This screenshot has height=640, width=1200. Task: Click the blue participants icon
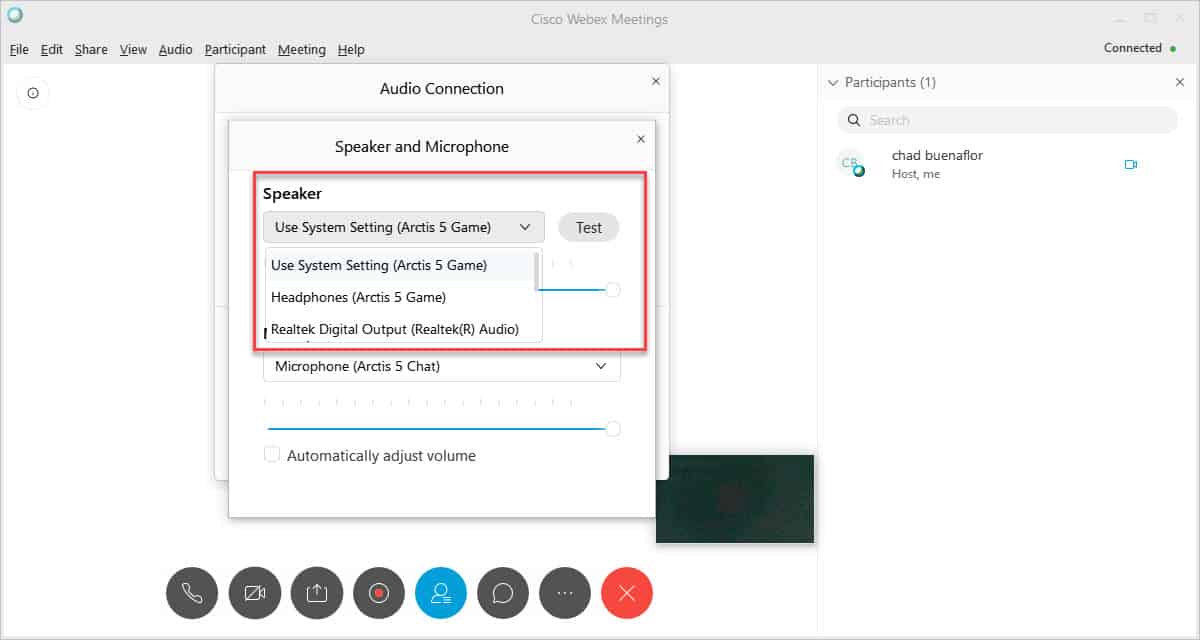[x=441, y=593]
